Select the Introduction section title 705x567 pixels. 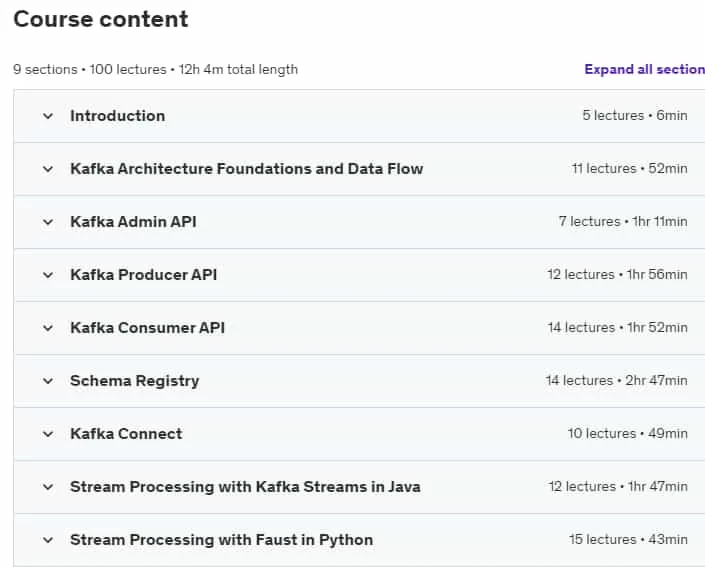coord(118,116)
